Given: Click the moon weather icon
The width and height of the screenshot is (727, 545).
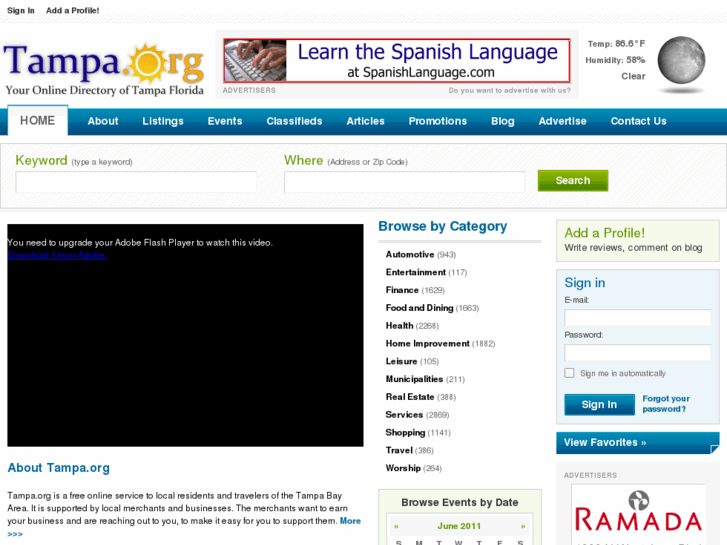Looking at the screenshot, I should pos(681,61).
